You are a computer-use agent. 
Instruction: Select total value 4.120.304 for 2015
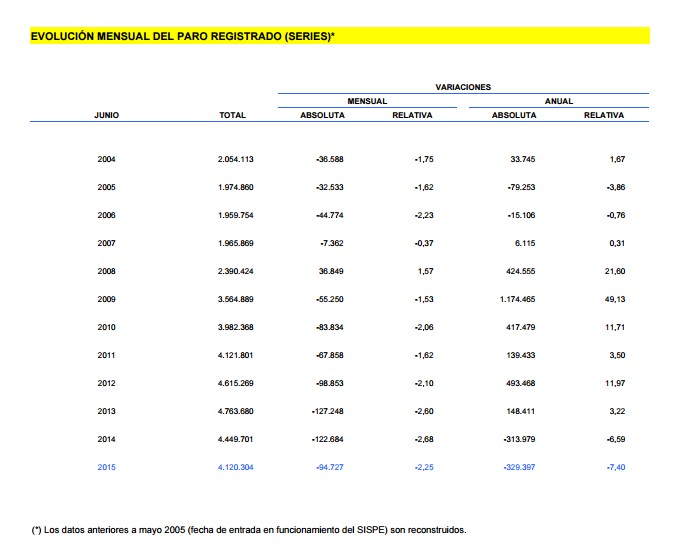[x=235, y=467]
